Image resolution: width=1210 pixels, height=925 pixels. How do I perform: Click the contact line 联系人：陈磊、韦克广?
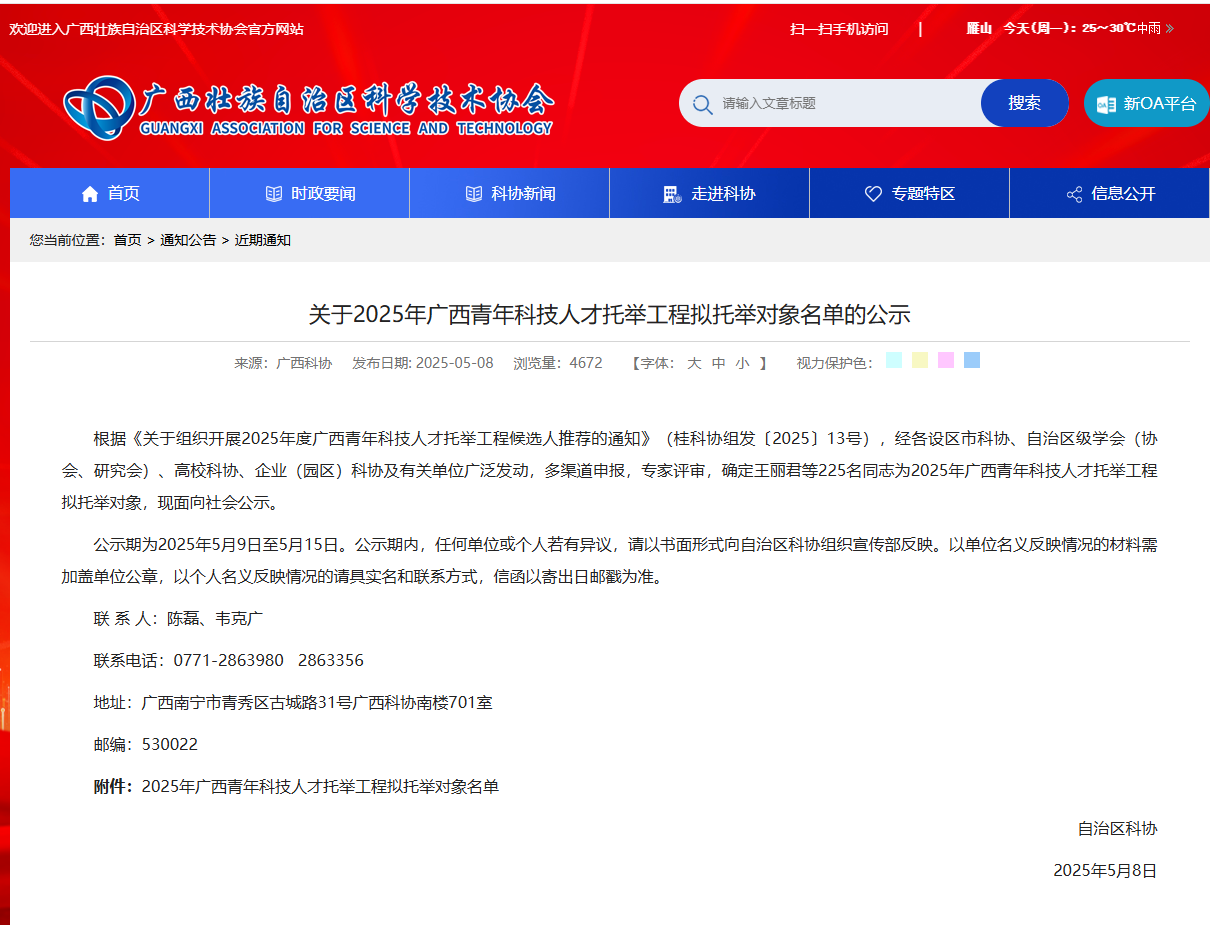(x=178, y=619)
